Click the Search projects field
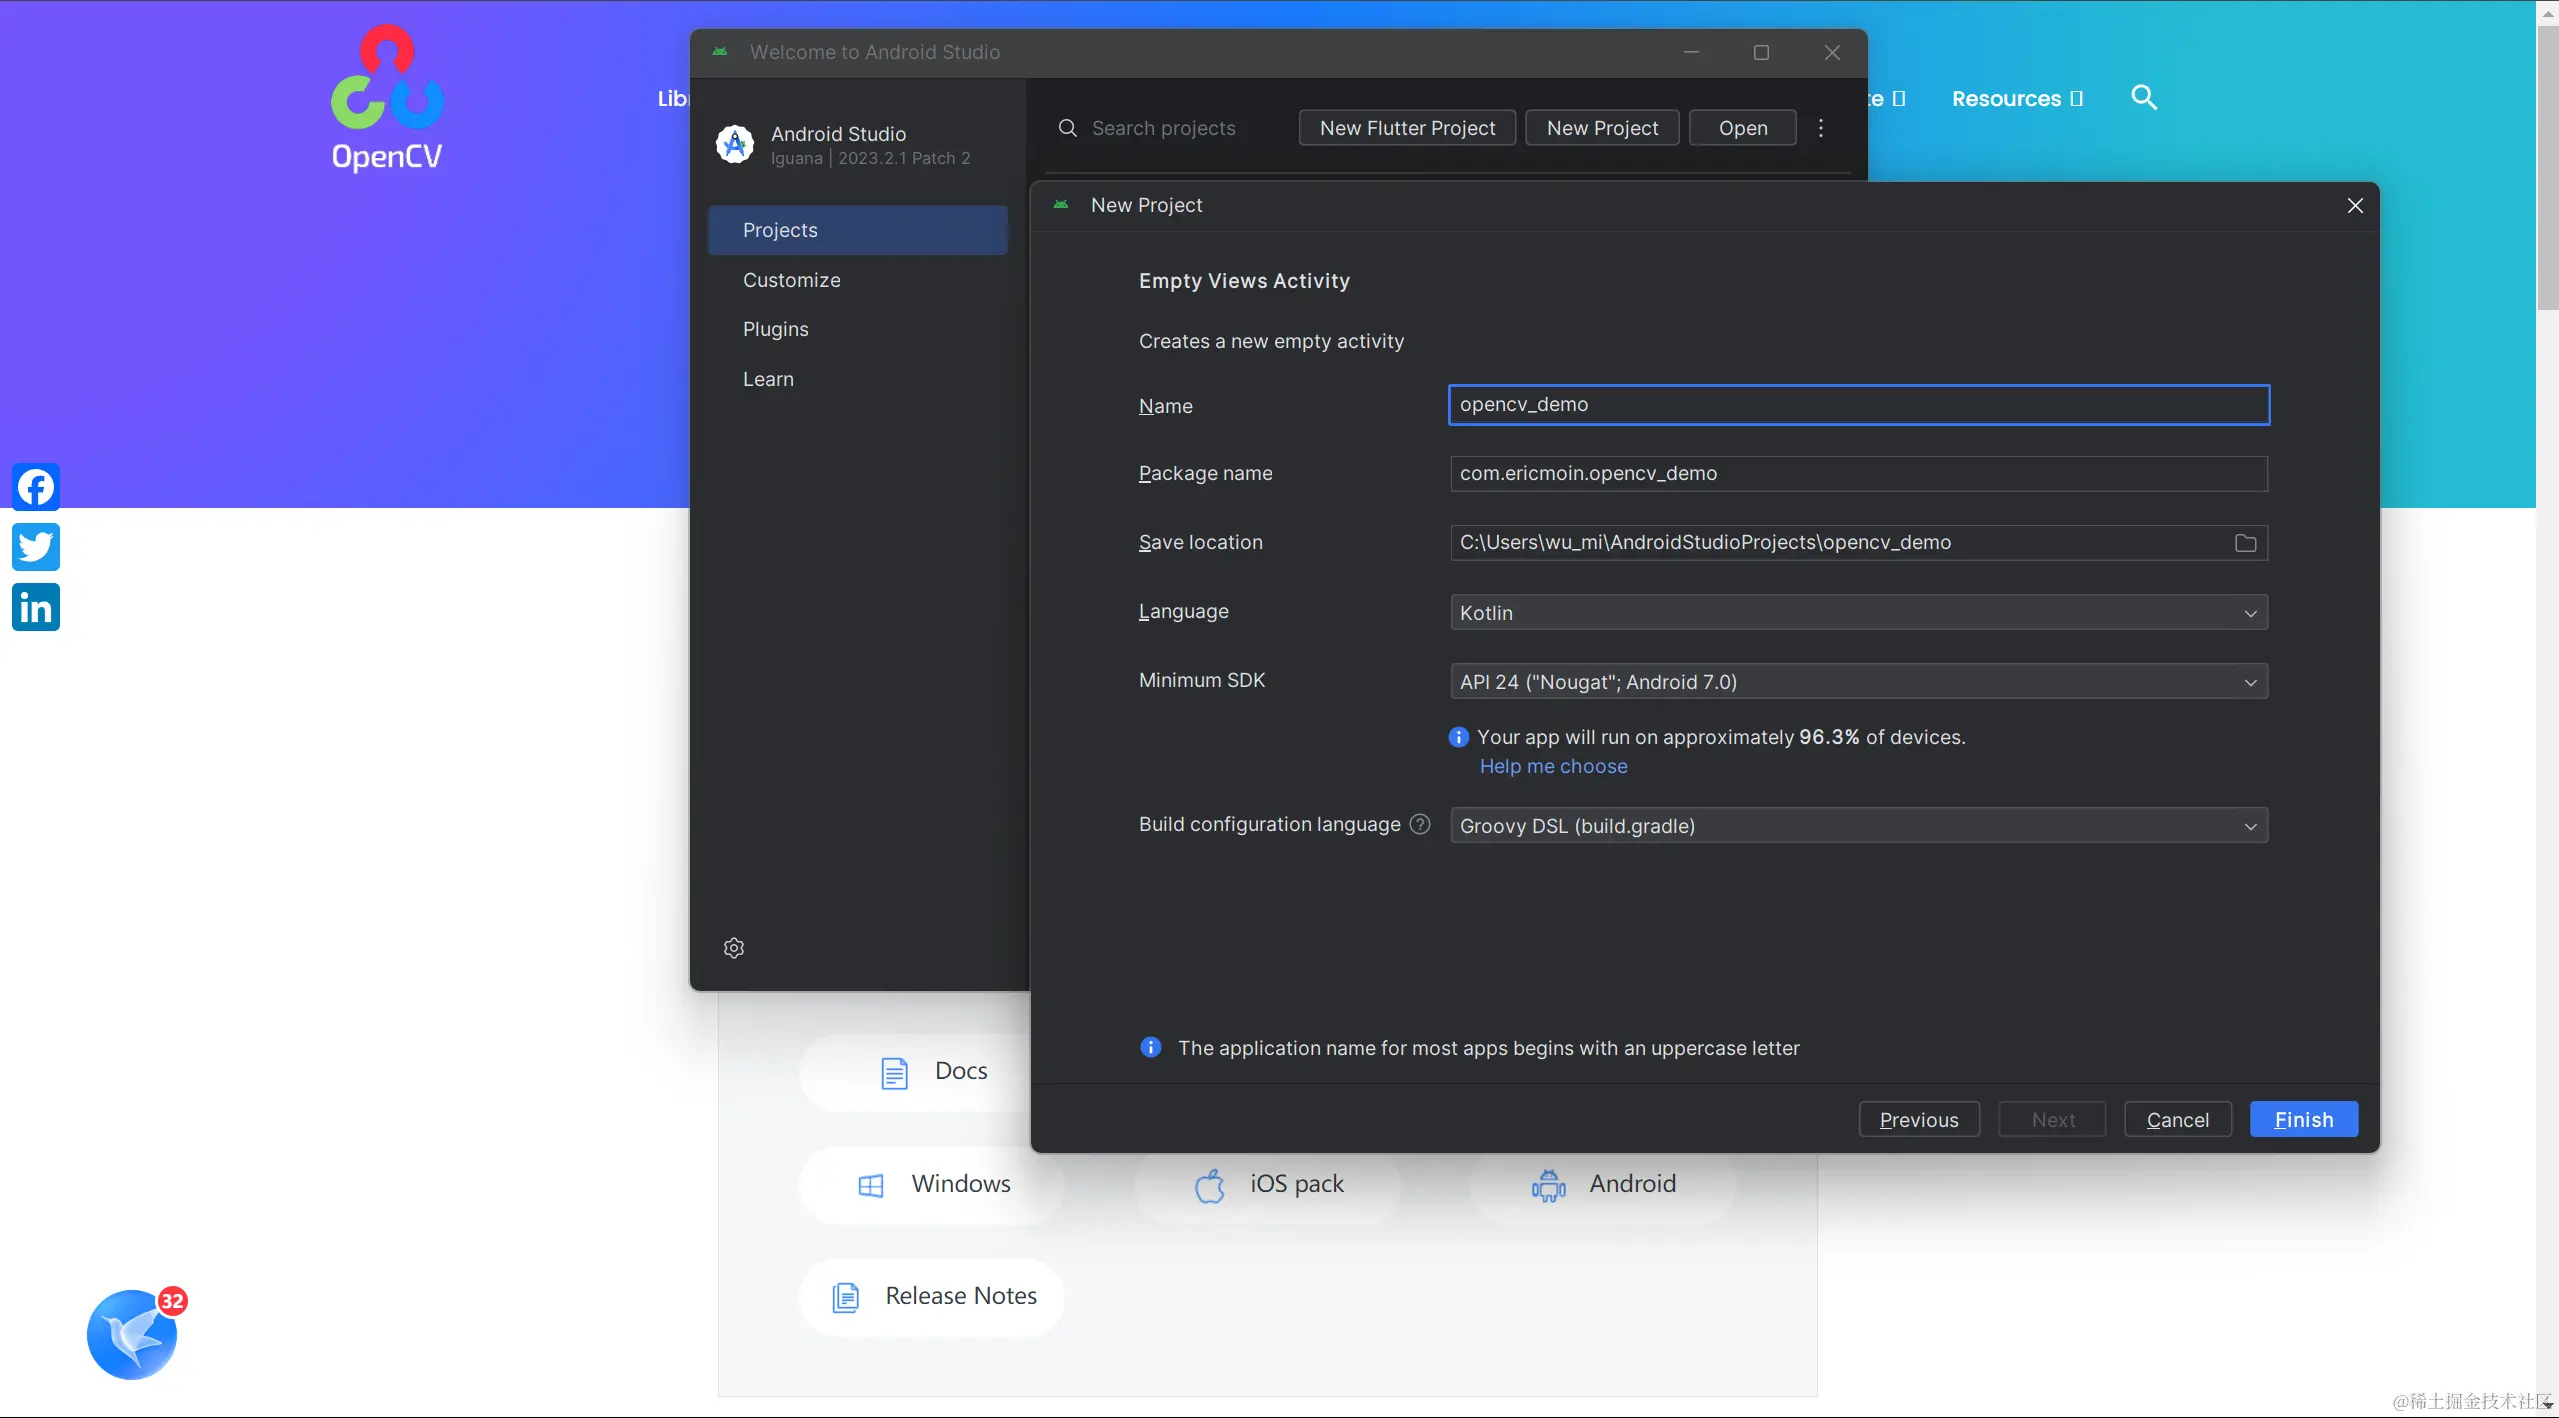 coord(1163,128)
